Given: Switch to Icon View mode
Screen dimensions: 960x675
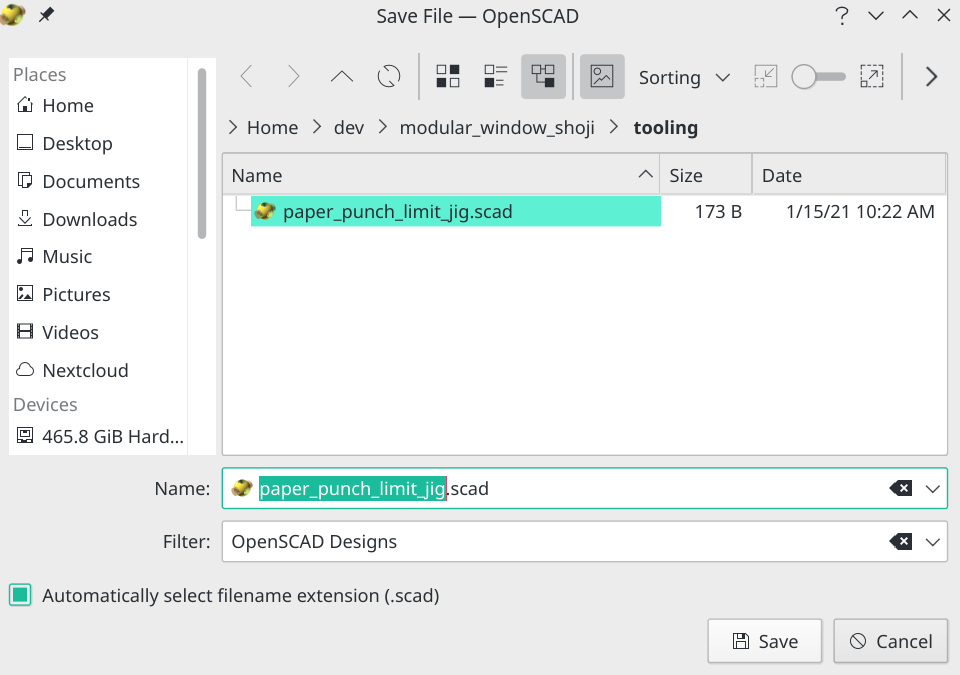Looking at the screenshot, I should [x=447, y=76].
